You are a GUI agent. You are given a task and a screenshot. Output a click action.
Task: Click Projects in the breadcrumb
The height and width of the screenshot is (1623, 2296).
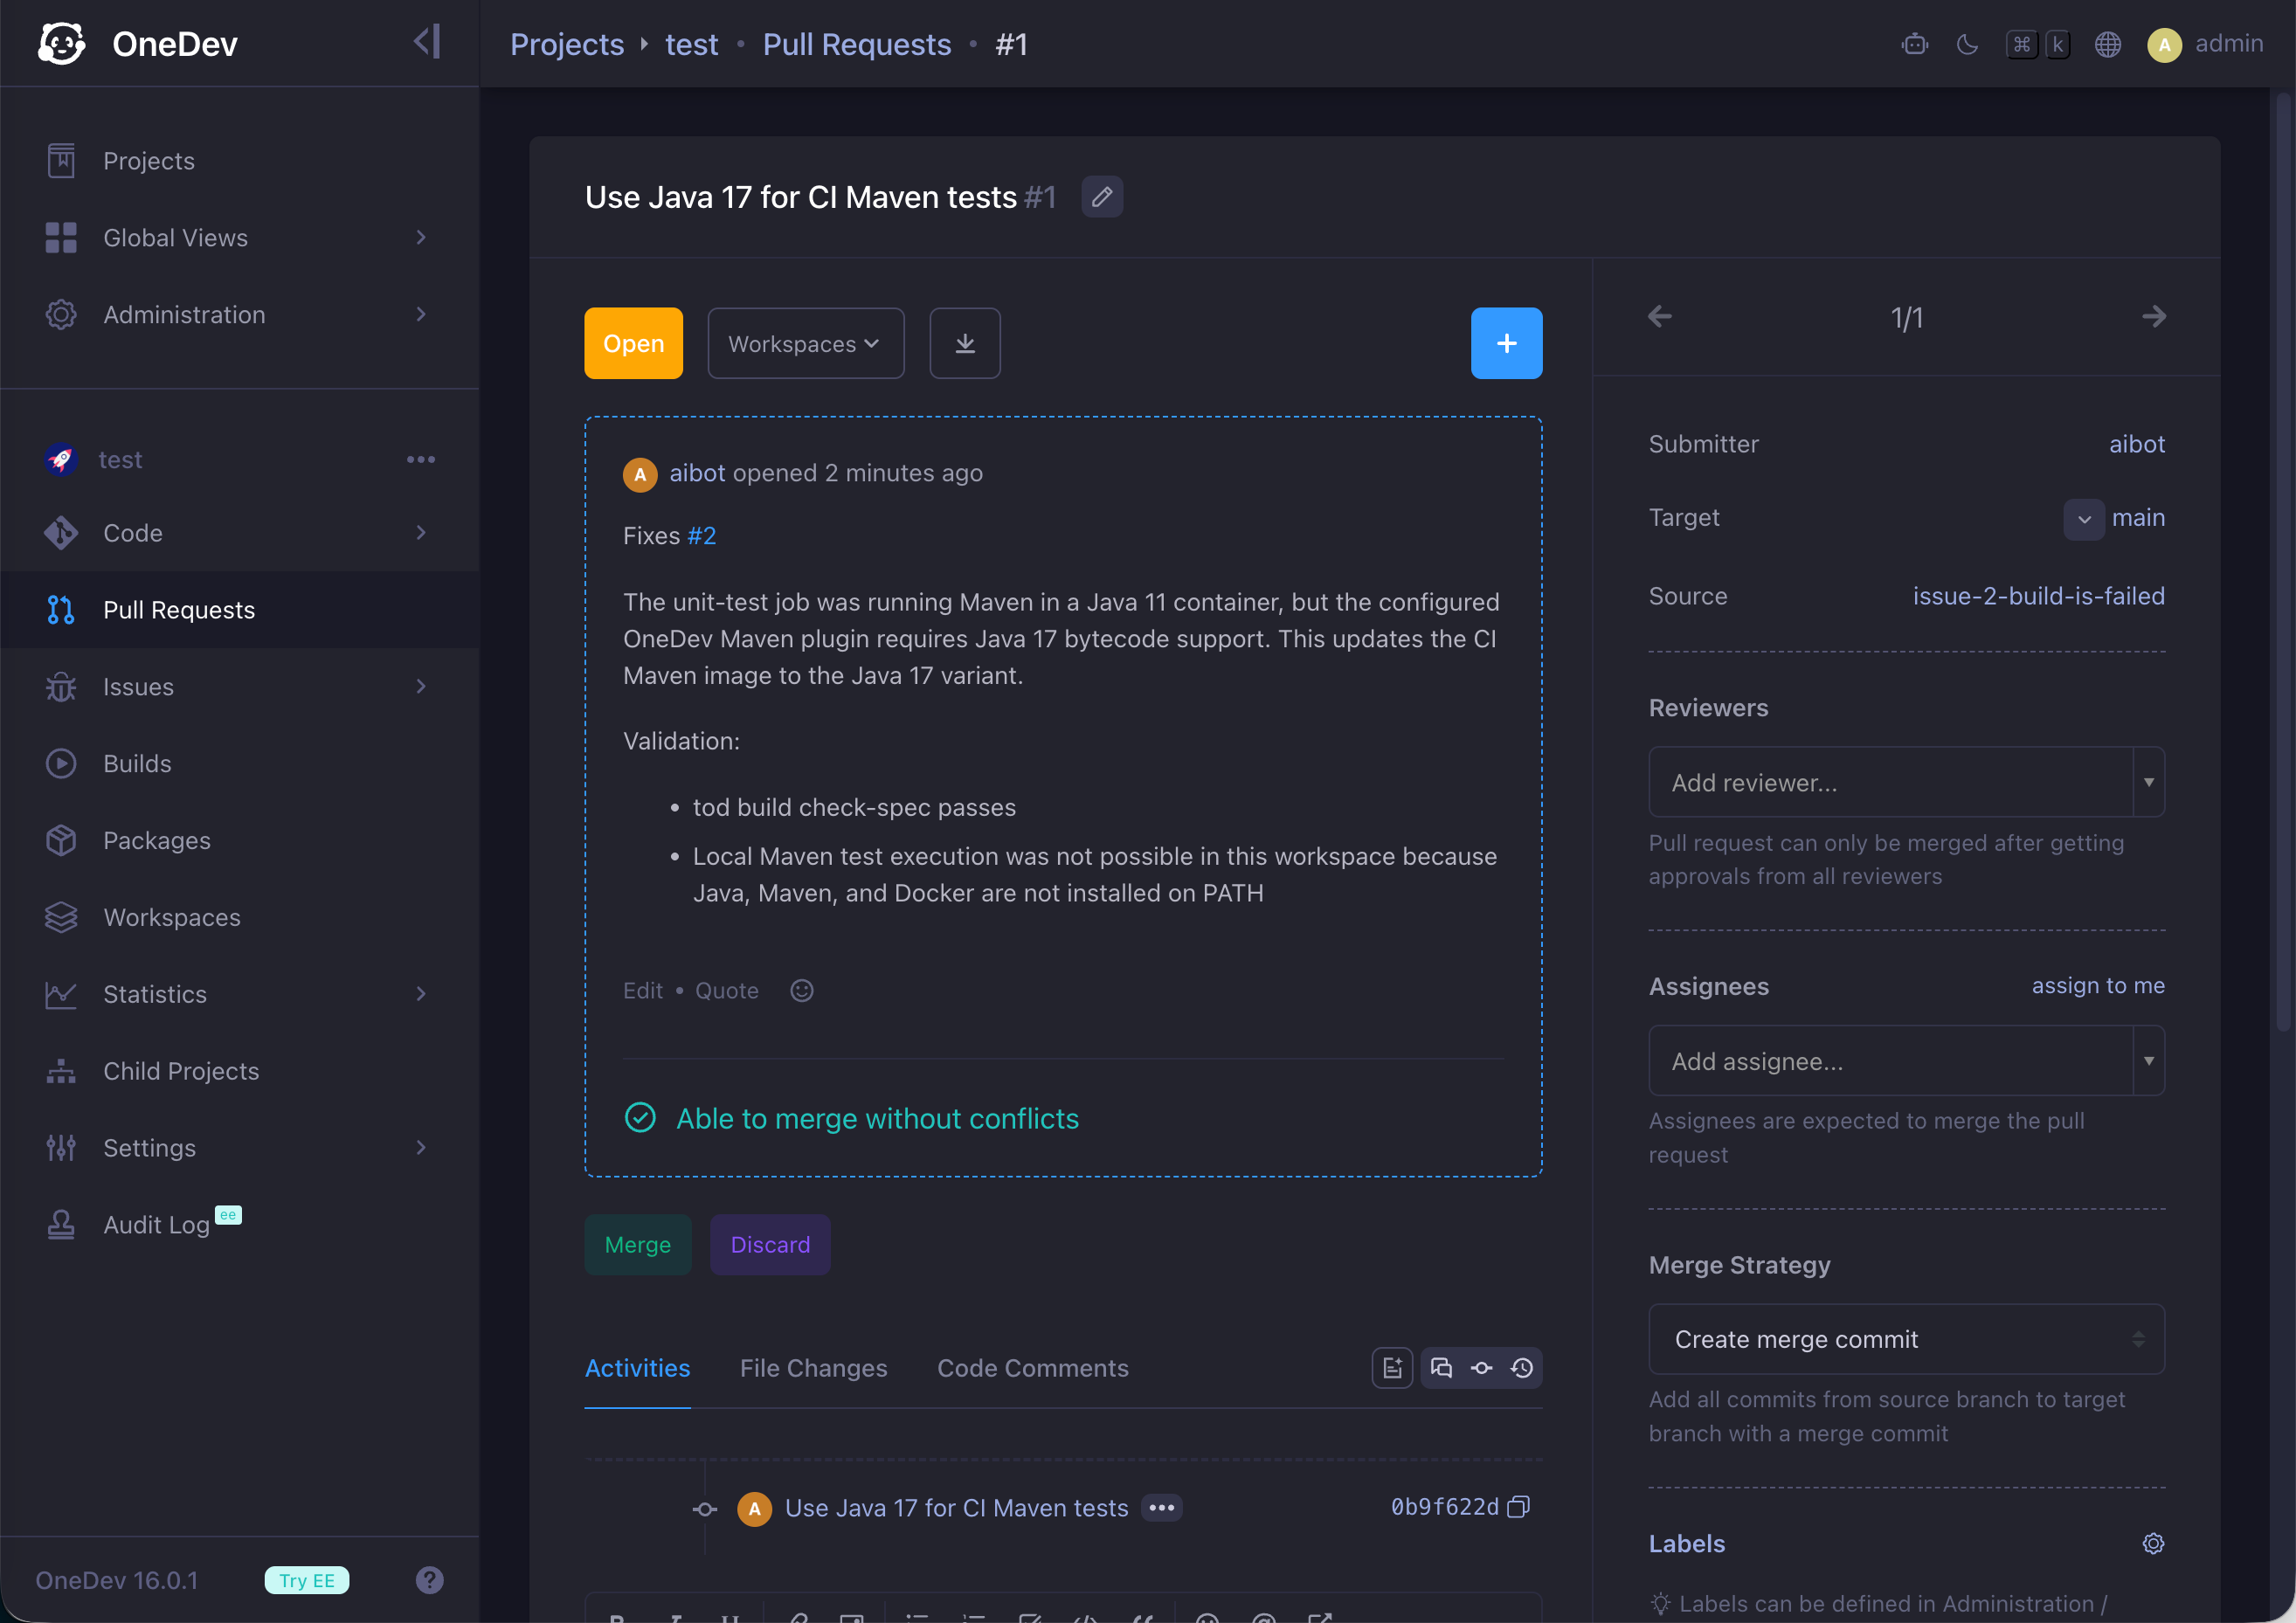pos(567,44)
